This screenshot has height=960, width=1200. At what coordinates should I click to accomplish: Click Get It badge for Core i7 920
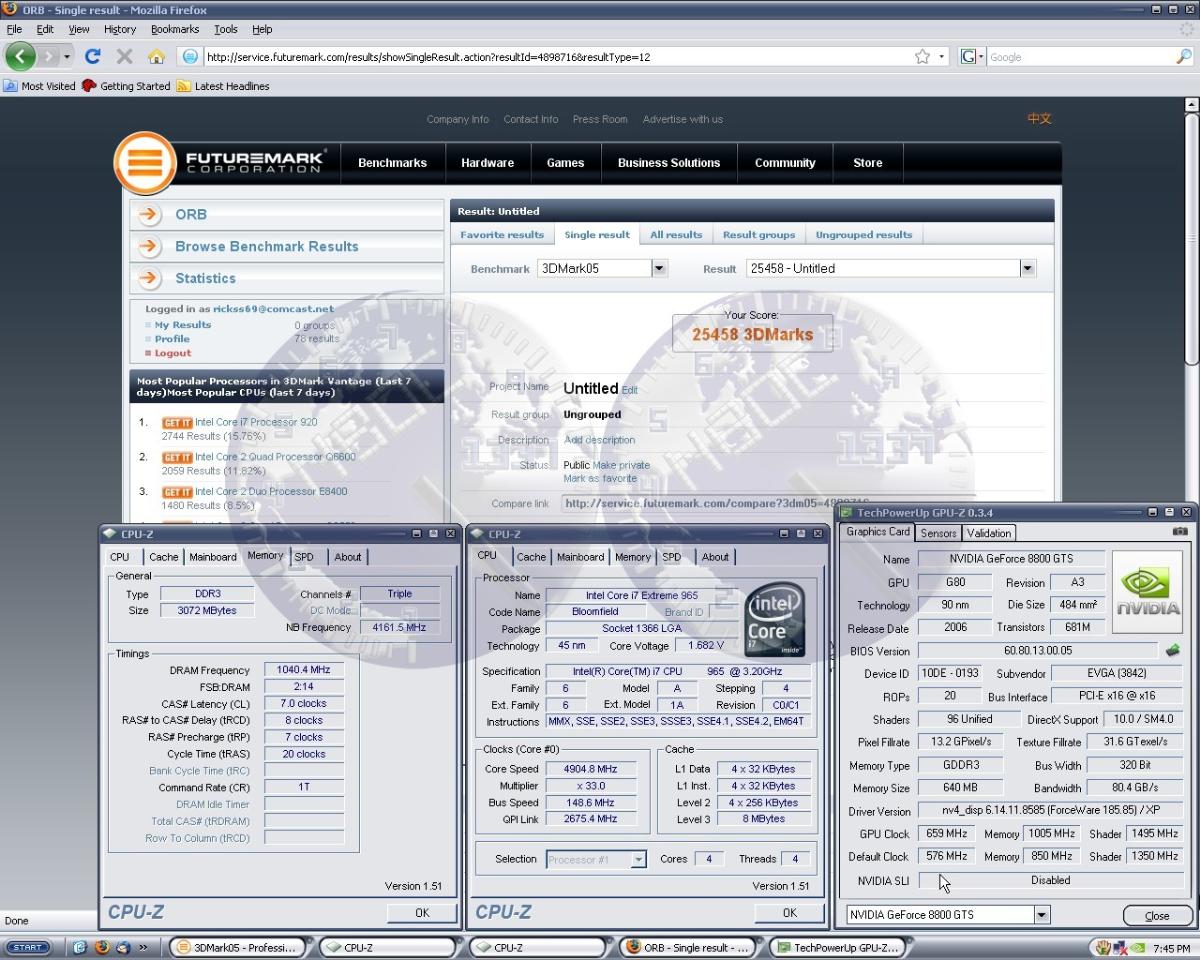(x=177, y=423)
